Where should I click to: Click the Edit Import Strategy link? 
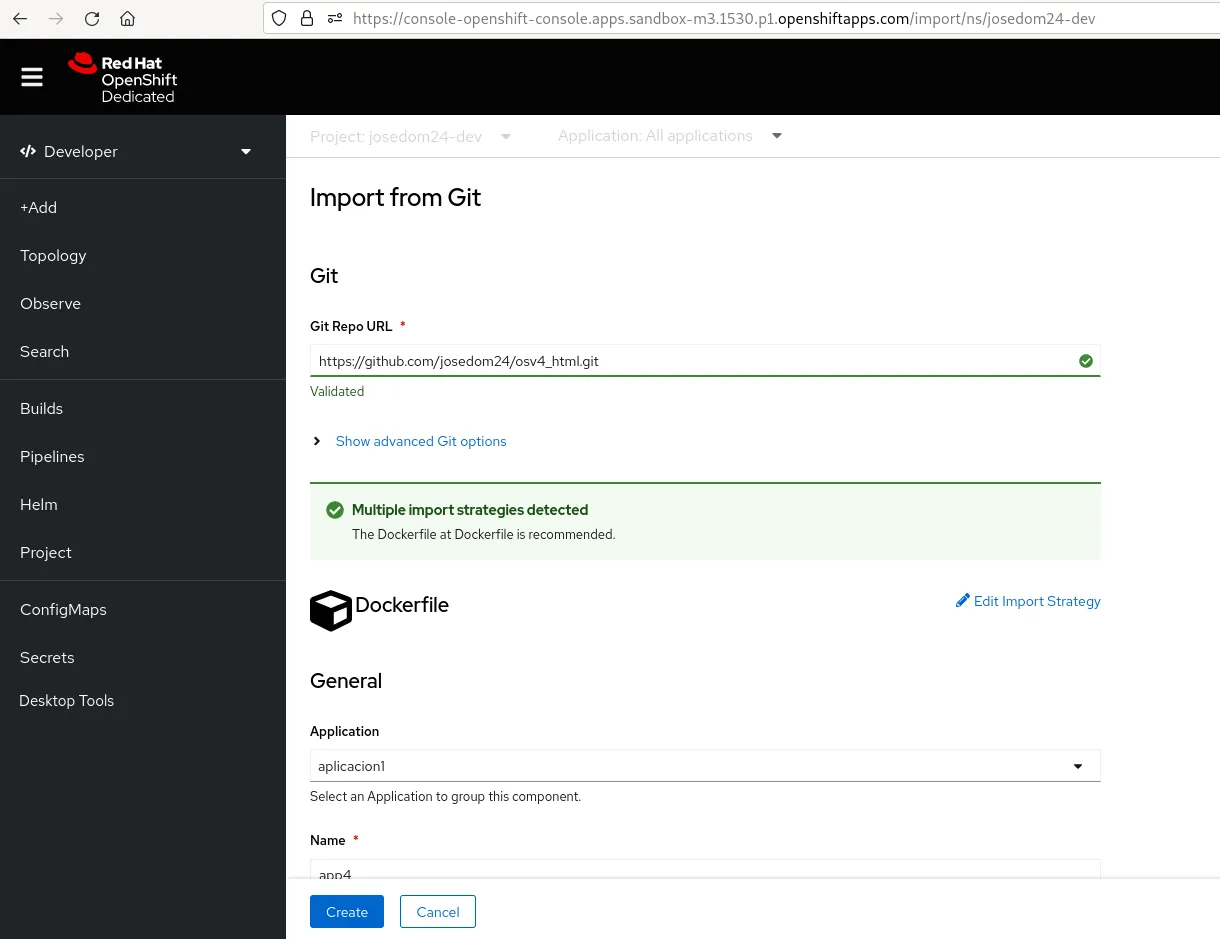pyautogui.click(x=1037, y=601)
